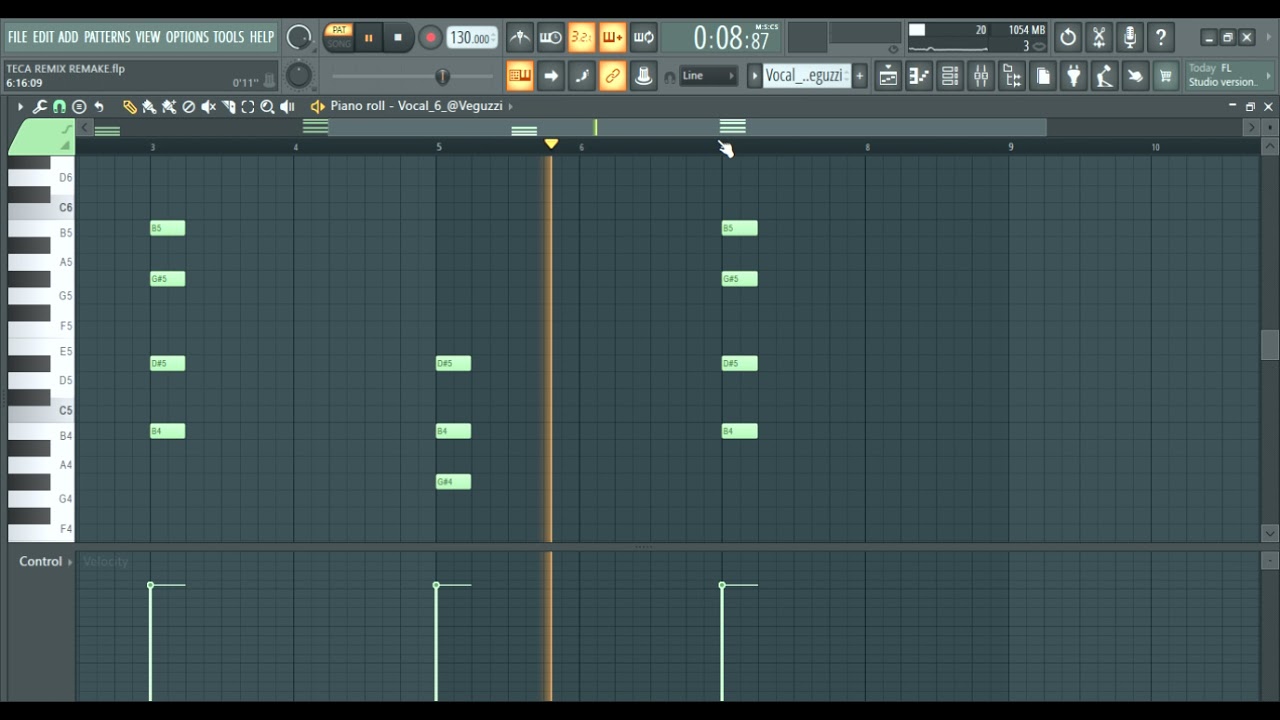
Task: Click the piano roll vertical scrollbar handle
Action: coord(1270,344)
